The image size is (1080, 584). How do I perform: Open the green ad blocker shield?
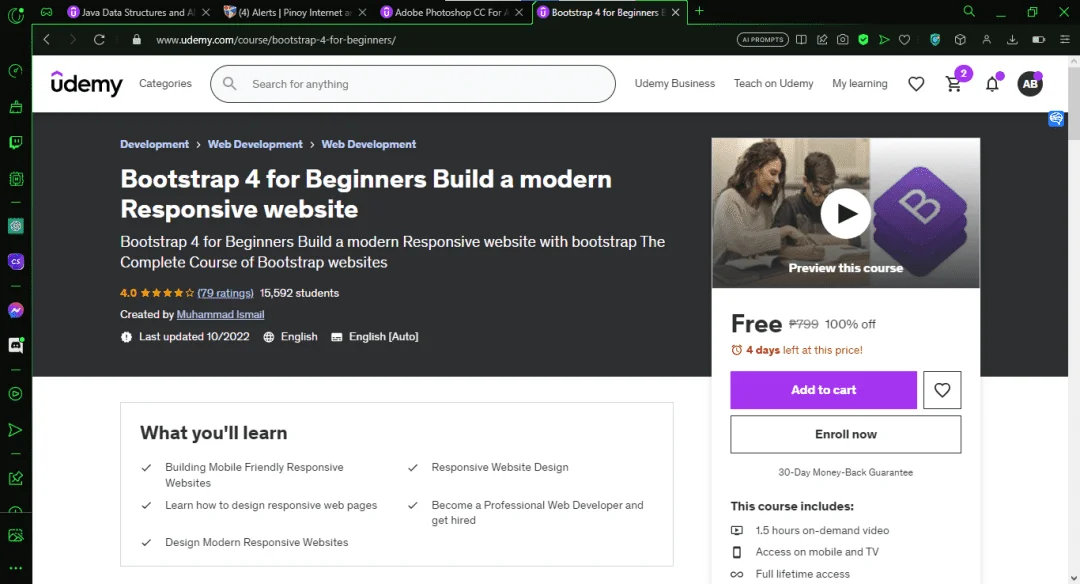(x=863, y=39)
